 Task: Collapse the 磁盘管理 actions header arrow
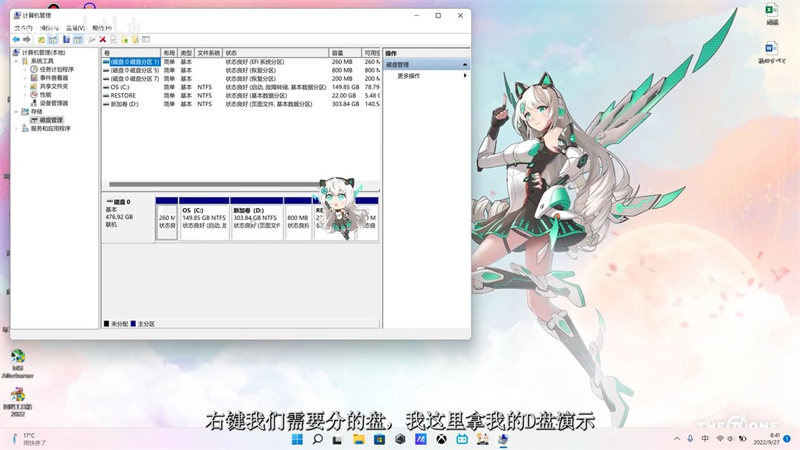pyautogui.click(x=465, y=65)
